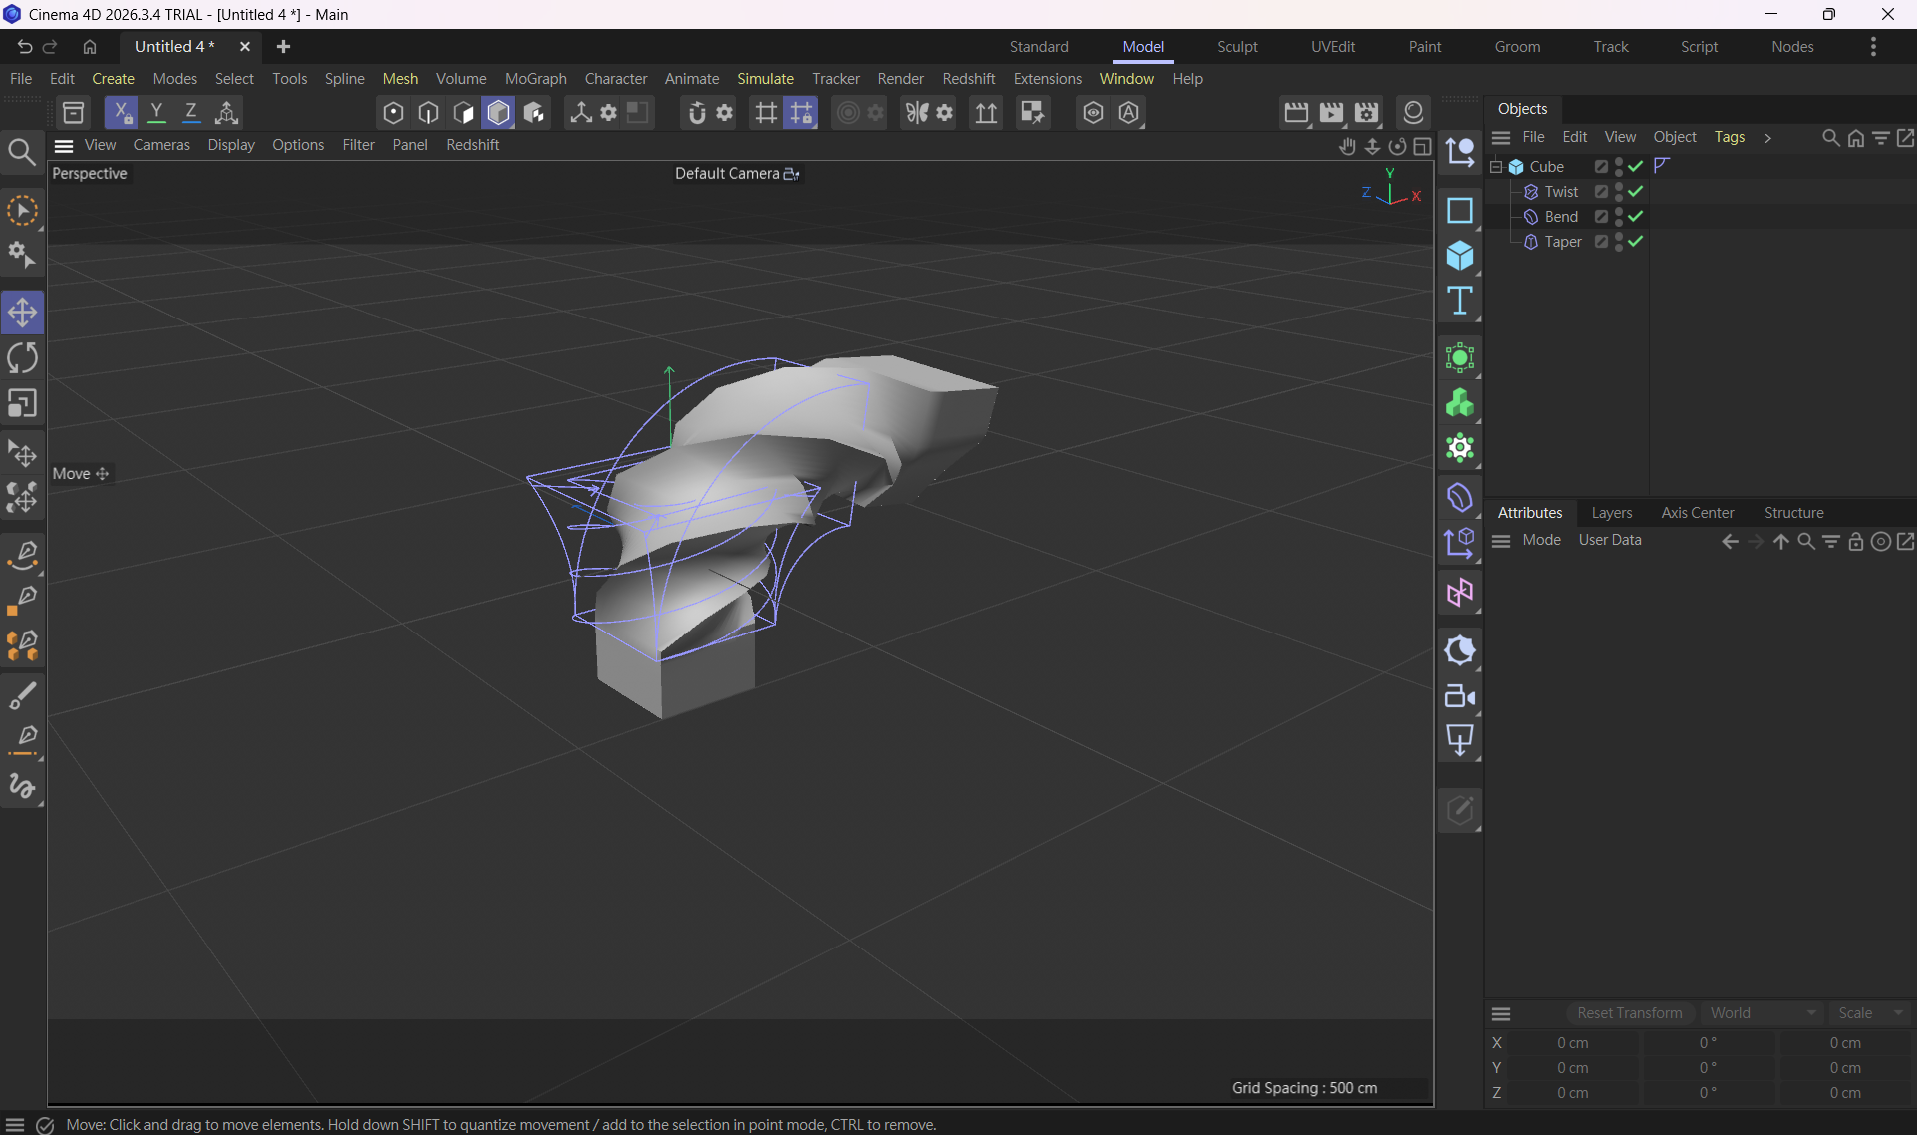1917x1135 pixels.
Task: Toggle the Bend deformer enable checkmark
Action: coord(1636,216)
